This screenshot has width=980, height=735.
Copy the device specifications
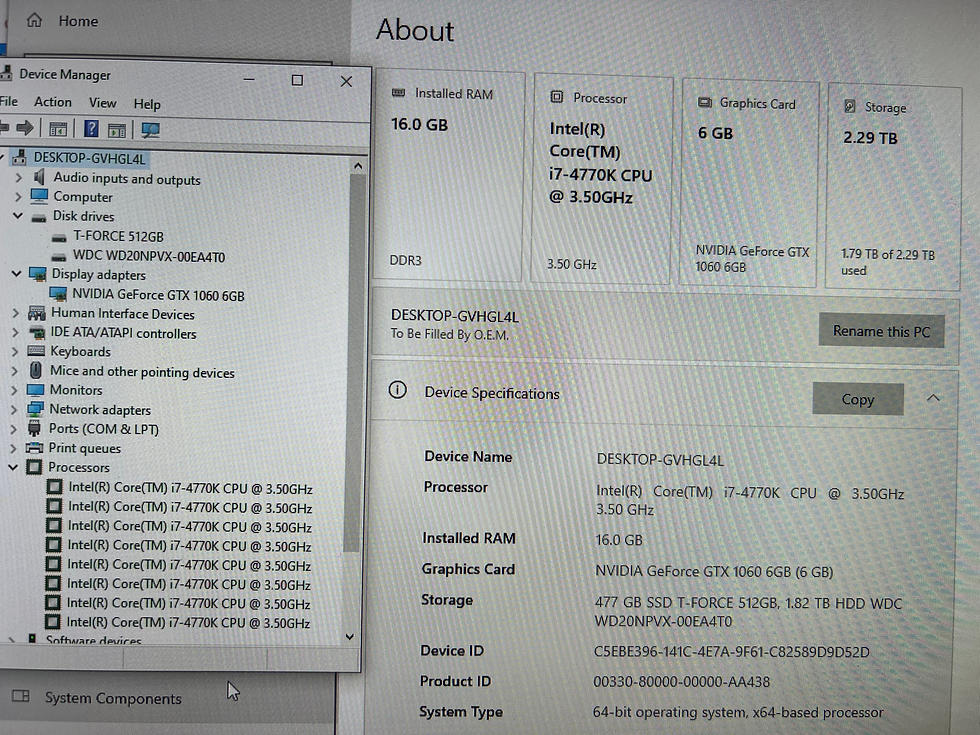[857, 398]
